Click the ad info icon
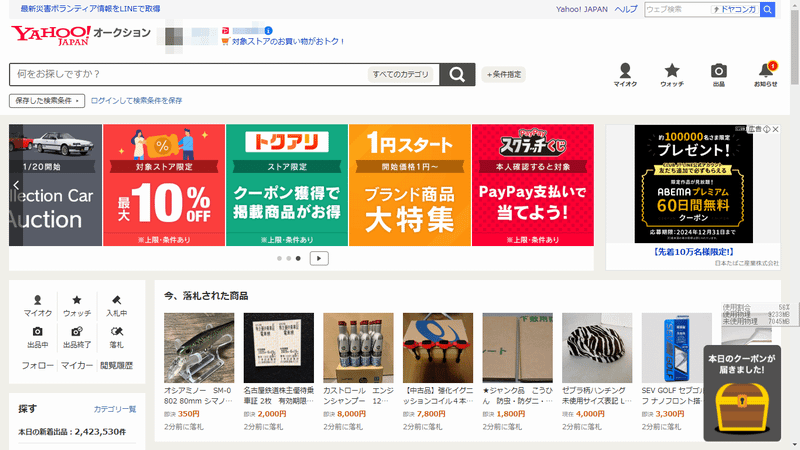 point(766,129)
